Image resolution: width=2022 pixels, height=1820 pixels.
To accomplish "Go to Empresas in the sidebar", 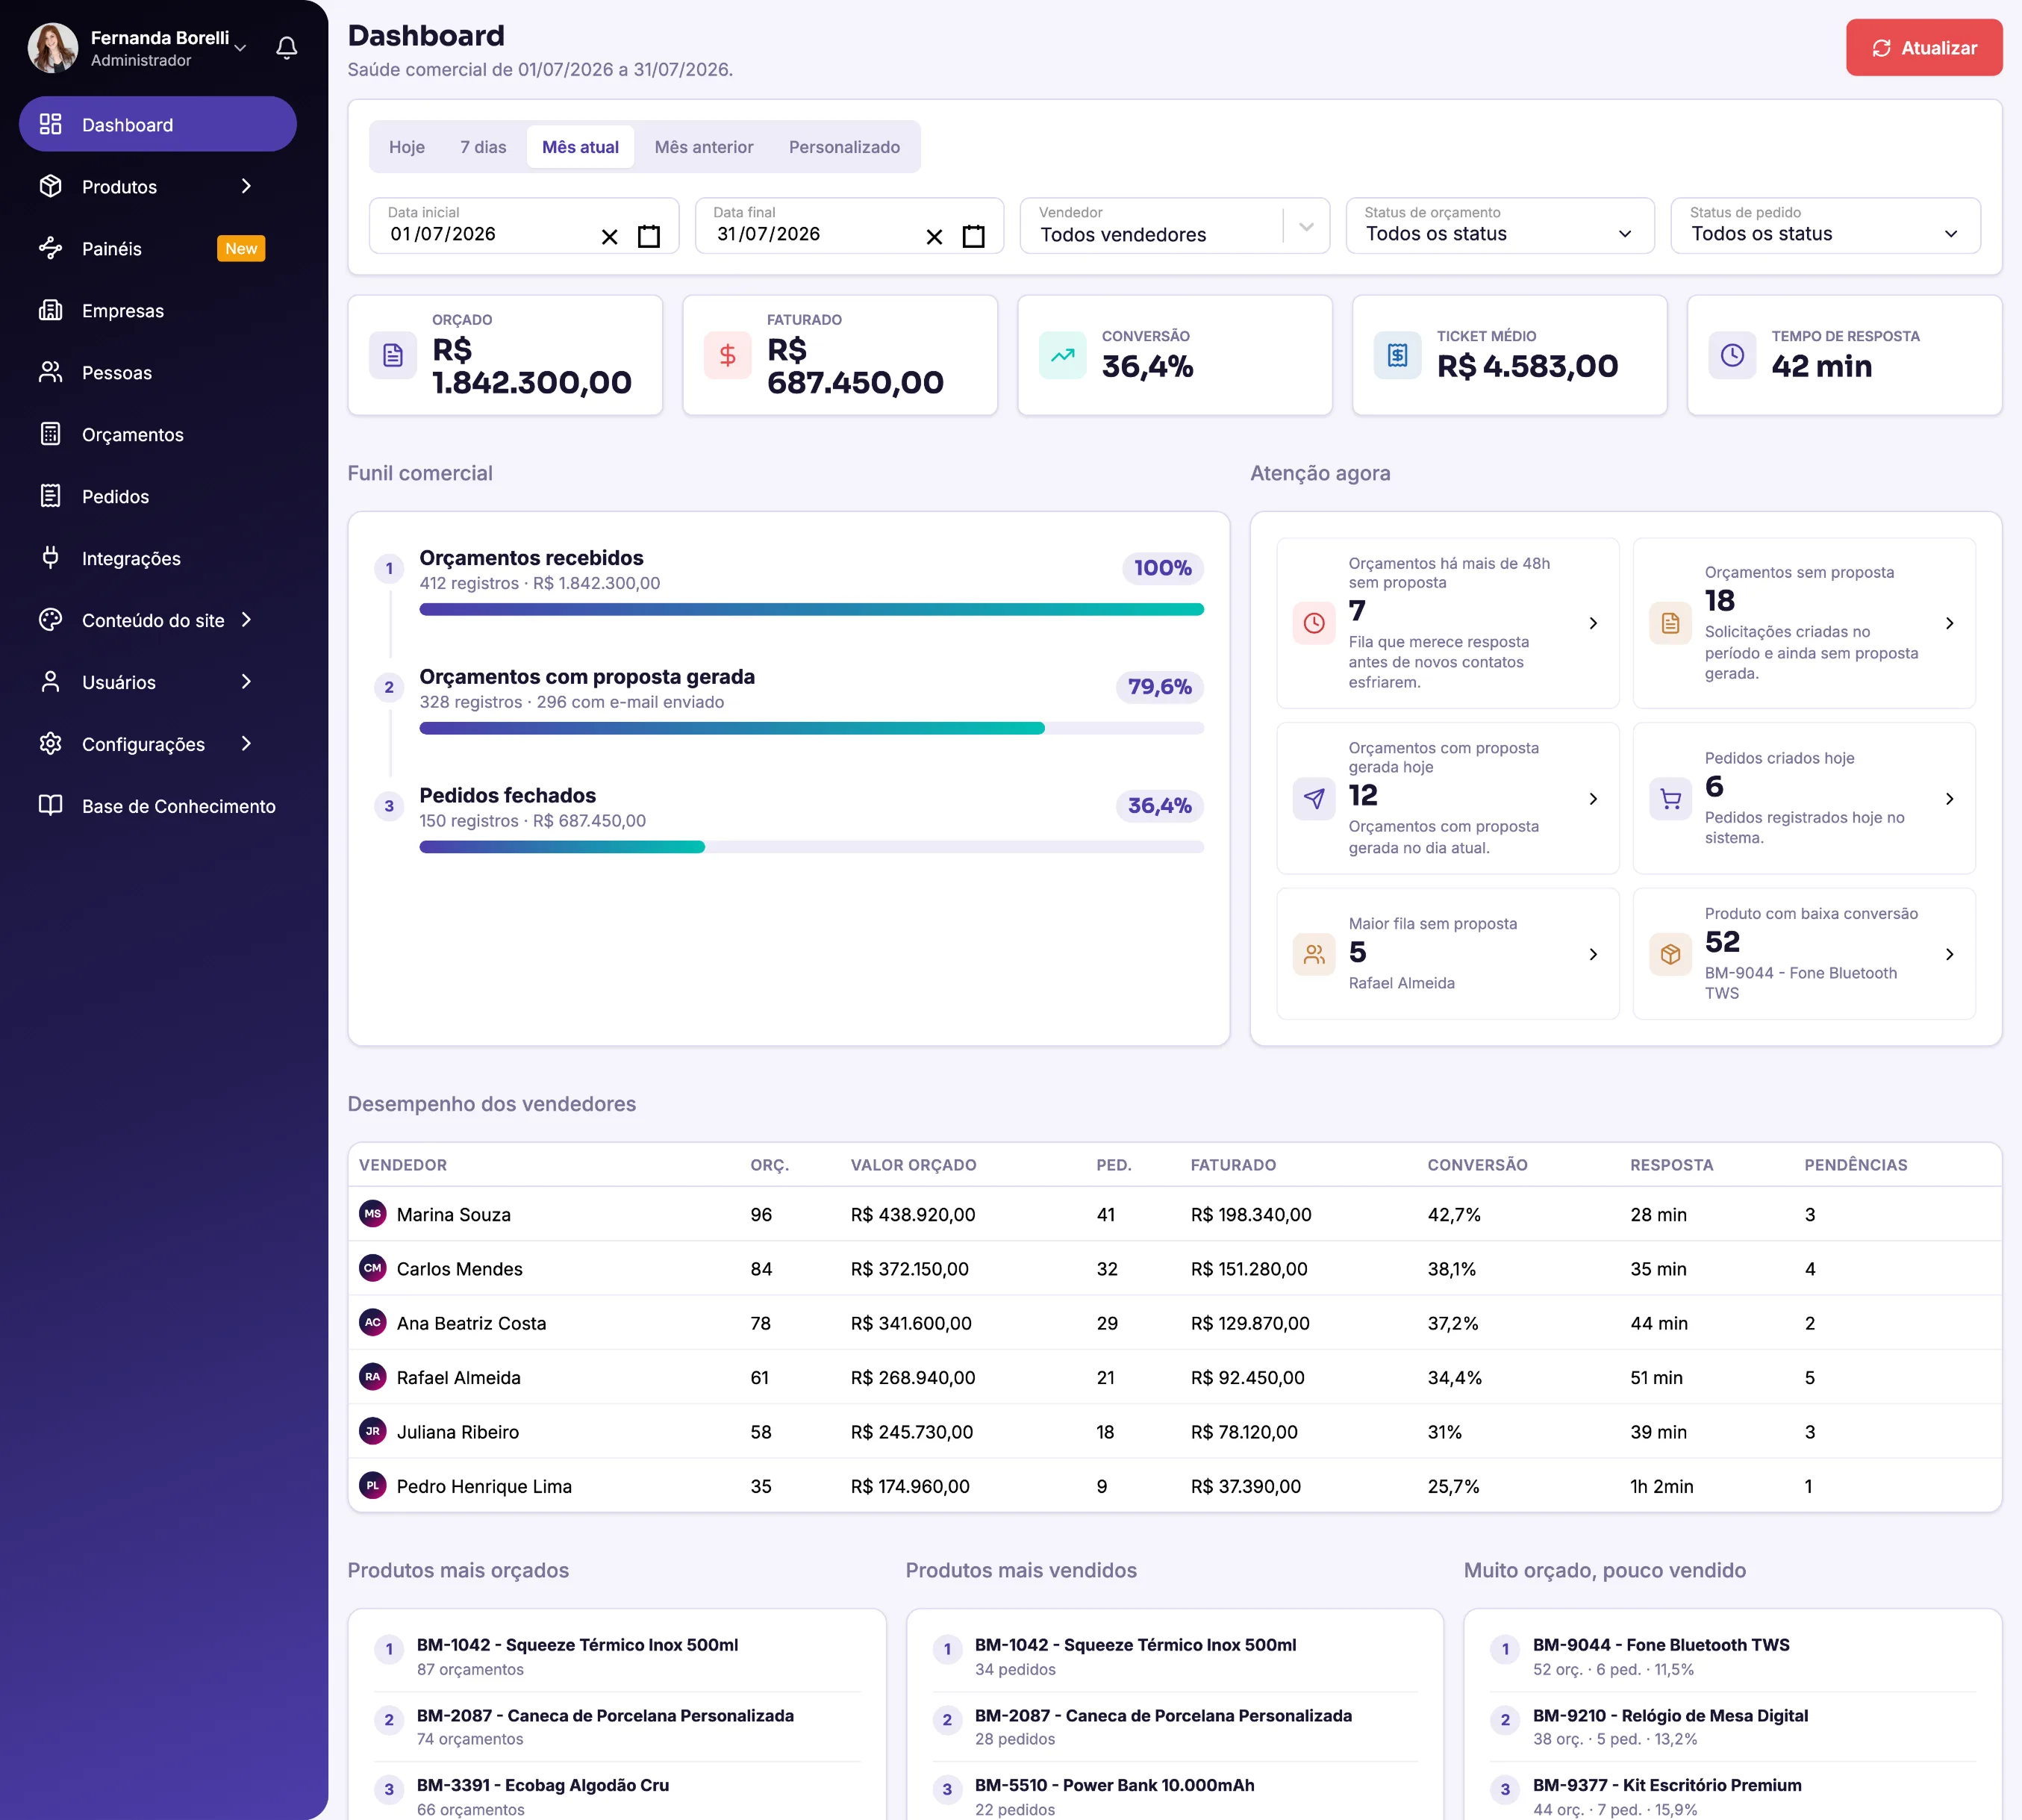I will pyautogui.click(x=158, y=310).
